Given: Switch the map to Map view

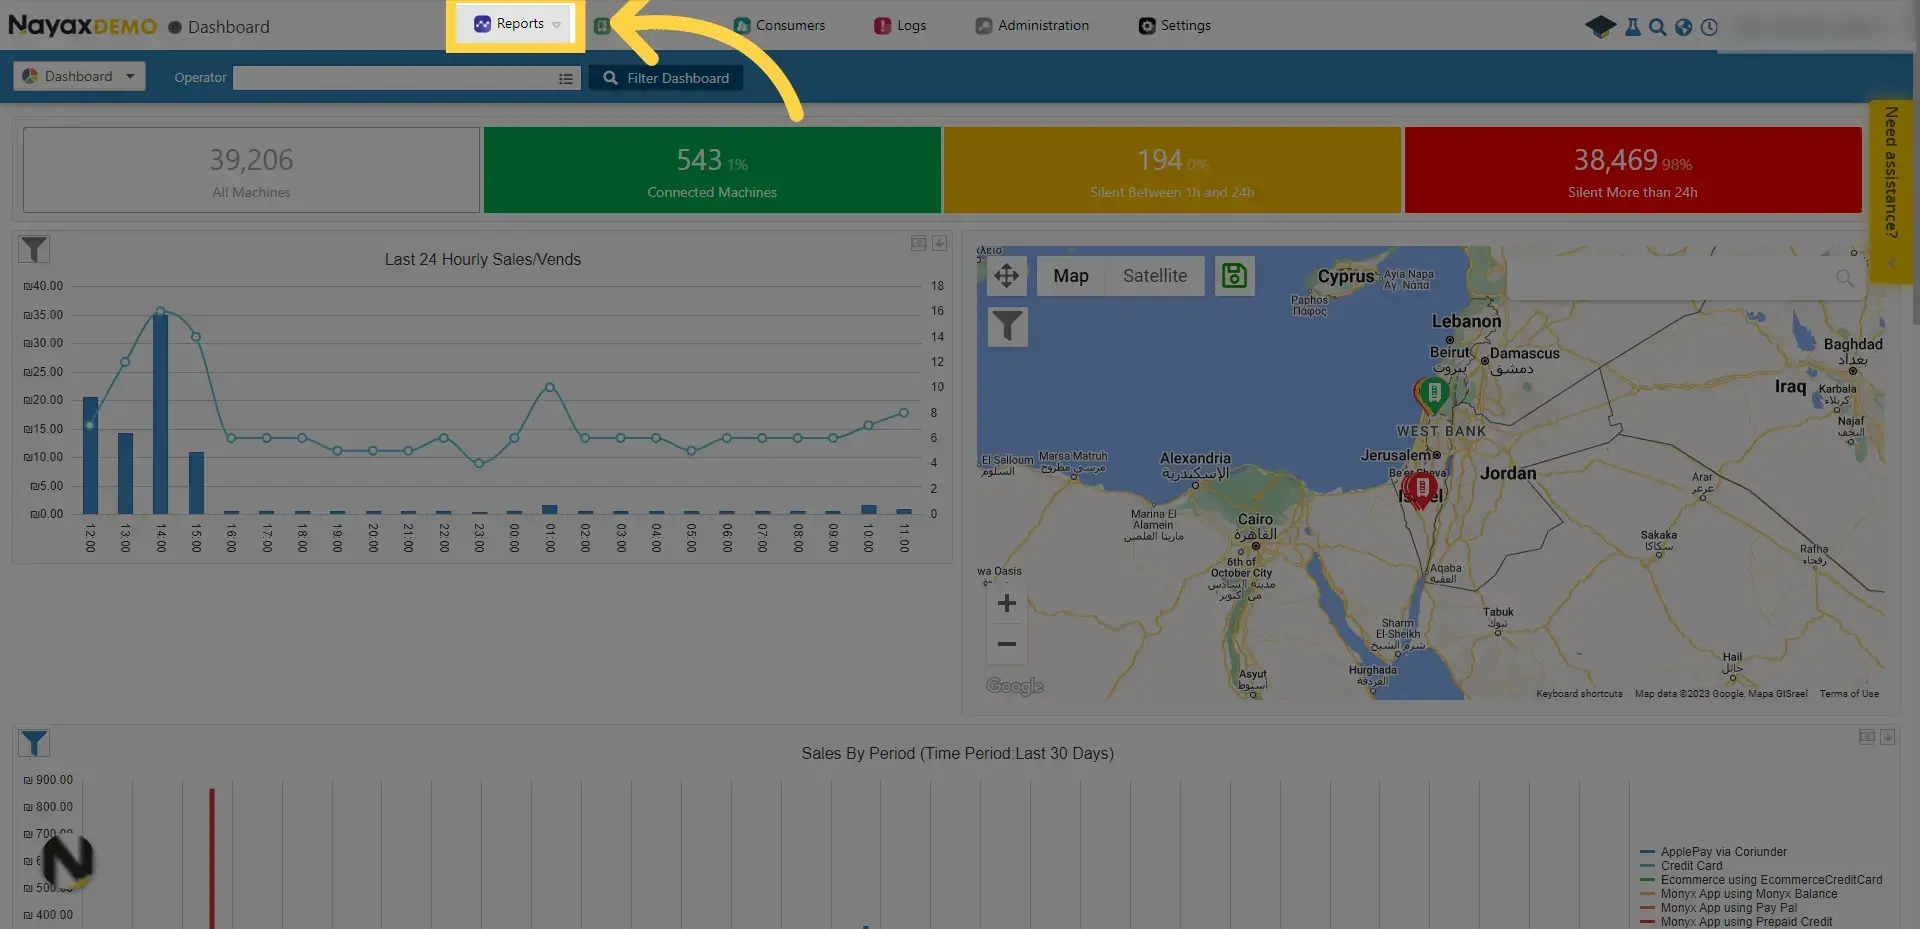Looking at the screenshot, I should [1071, 276].
